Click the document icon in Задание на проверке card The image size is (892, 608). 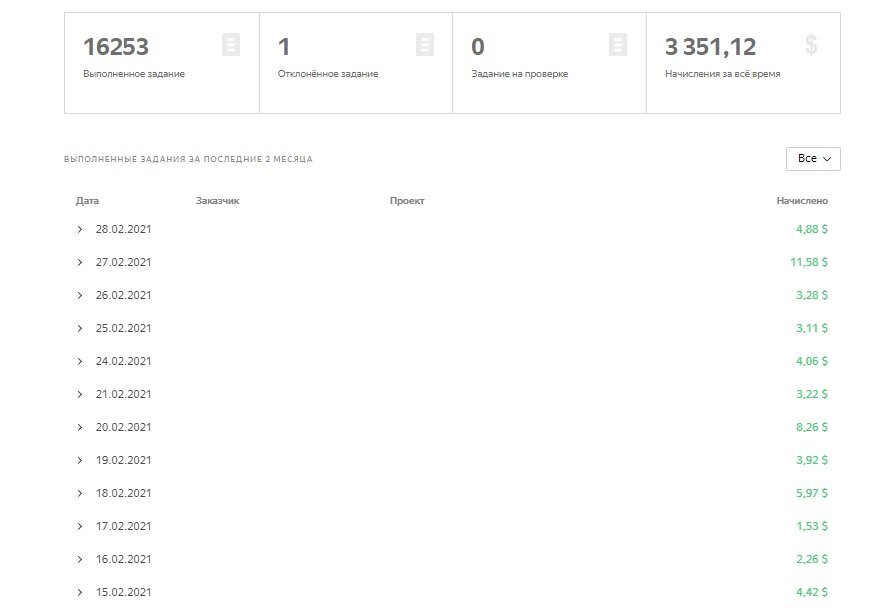(618, 44)
